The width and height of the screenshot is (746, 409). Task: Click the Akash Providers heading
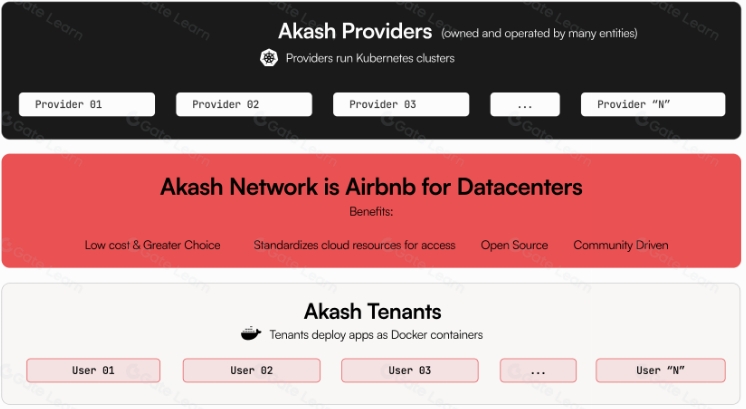[x=355, y=31]
